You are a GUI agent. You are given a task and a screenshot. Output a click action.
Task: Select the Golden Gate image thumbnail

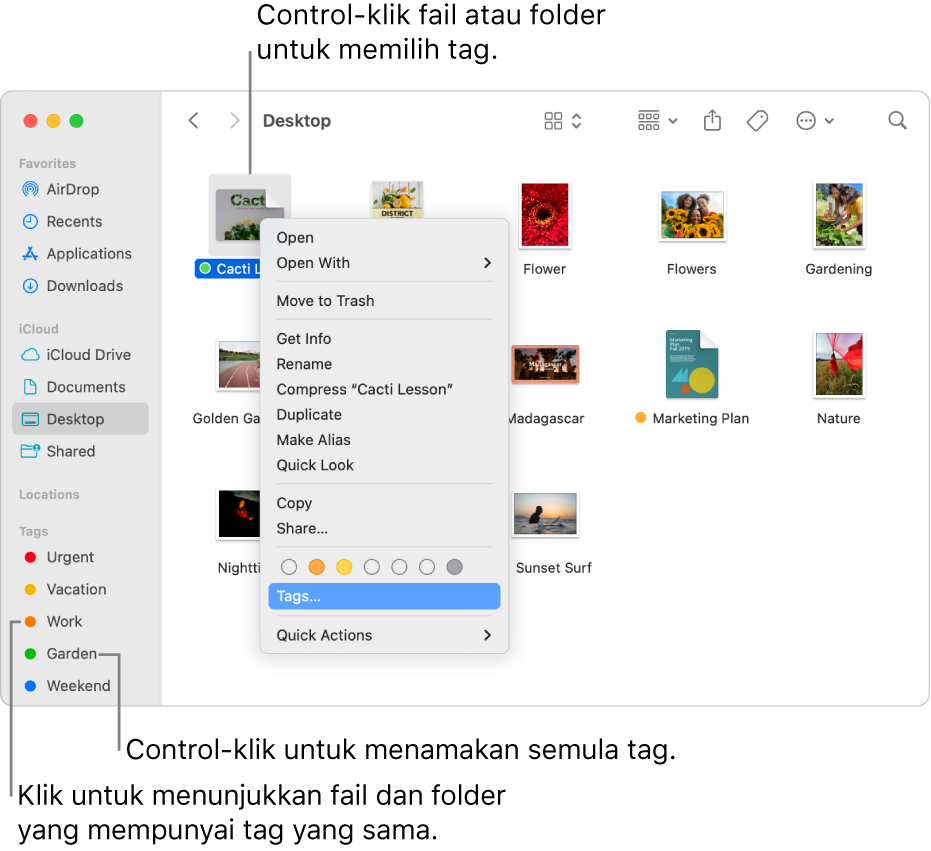pyautogui.click(x=239, y=365)
